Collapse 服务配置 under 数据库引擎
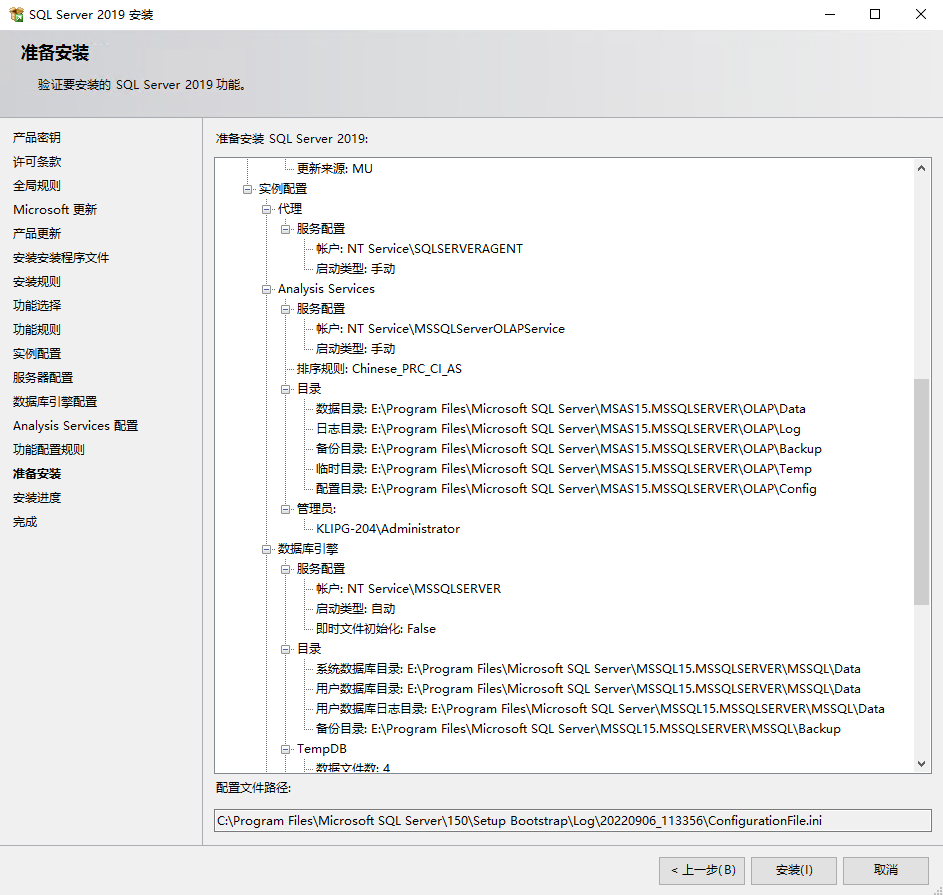The width and height of the screenshot is (943, 895). (286, 569)
